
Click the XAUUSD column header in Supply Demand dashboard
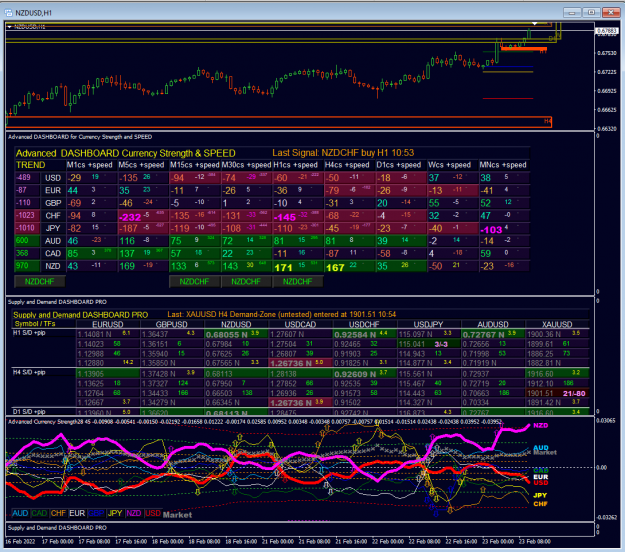[x=557, y=324]
